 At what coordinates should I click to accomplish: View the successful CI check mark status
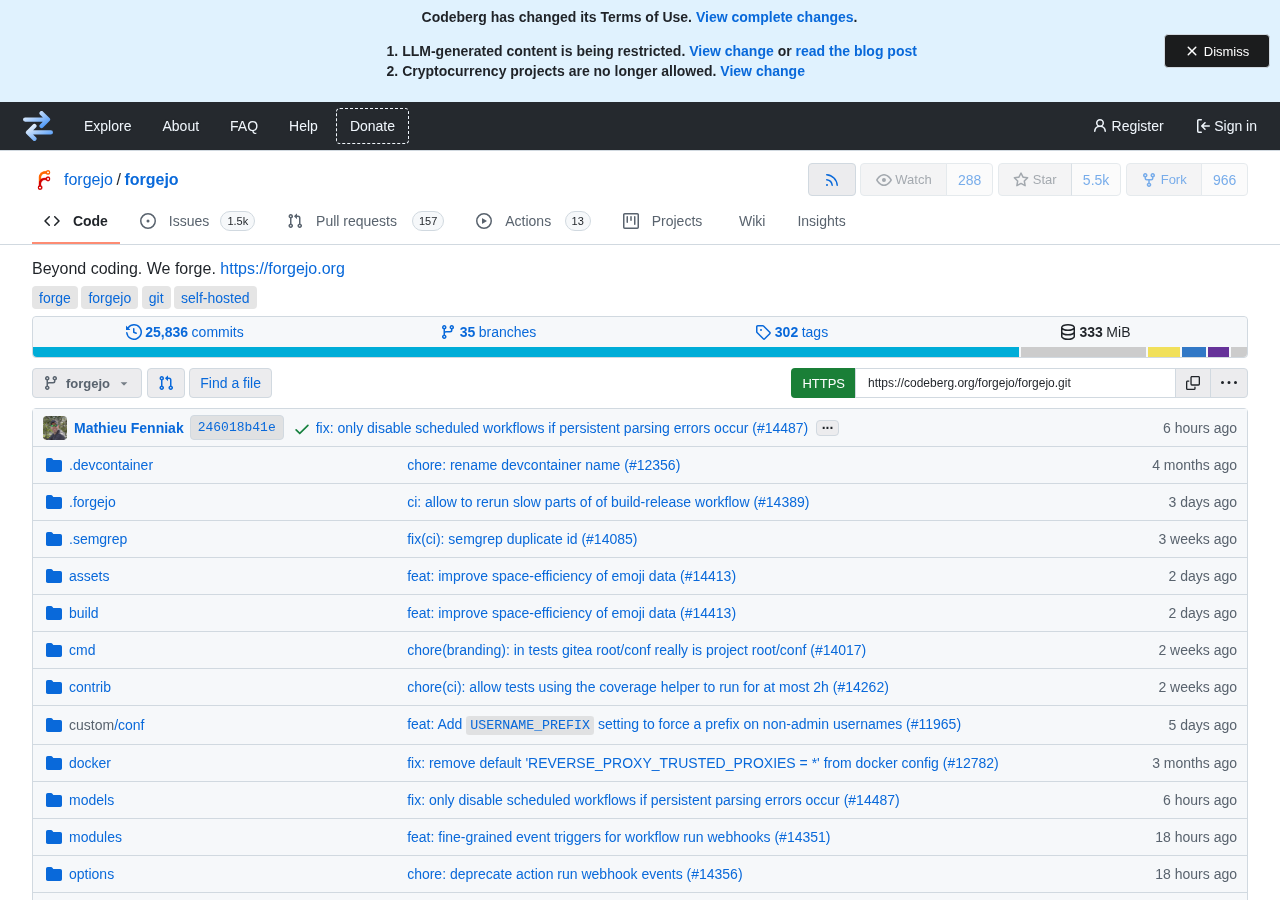(302, 429)
